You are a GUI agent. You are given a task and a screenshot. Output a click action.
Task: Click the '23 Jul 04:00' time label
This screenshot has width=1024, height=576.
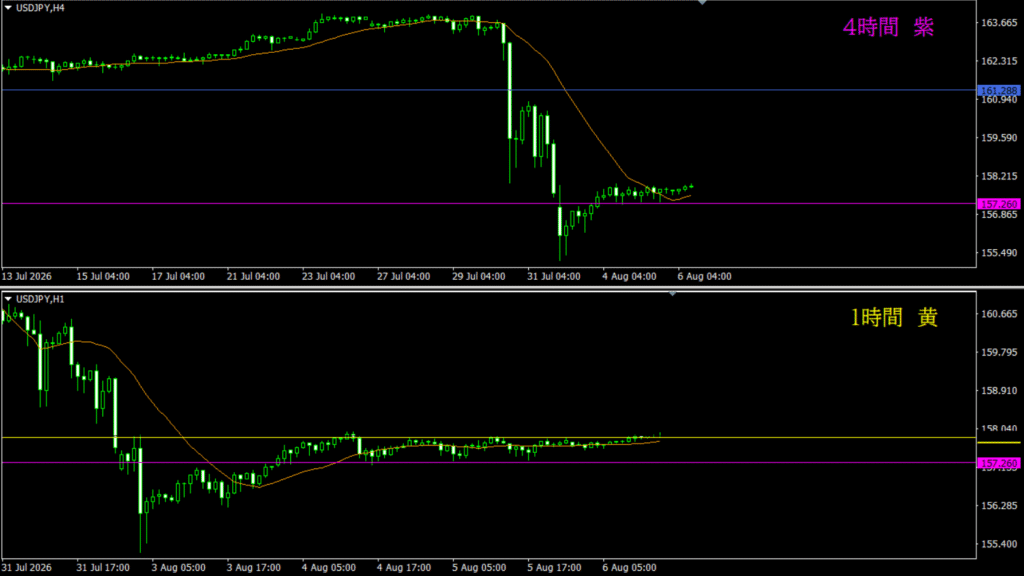click(328, 277)
